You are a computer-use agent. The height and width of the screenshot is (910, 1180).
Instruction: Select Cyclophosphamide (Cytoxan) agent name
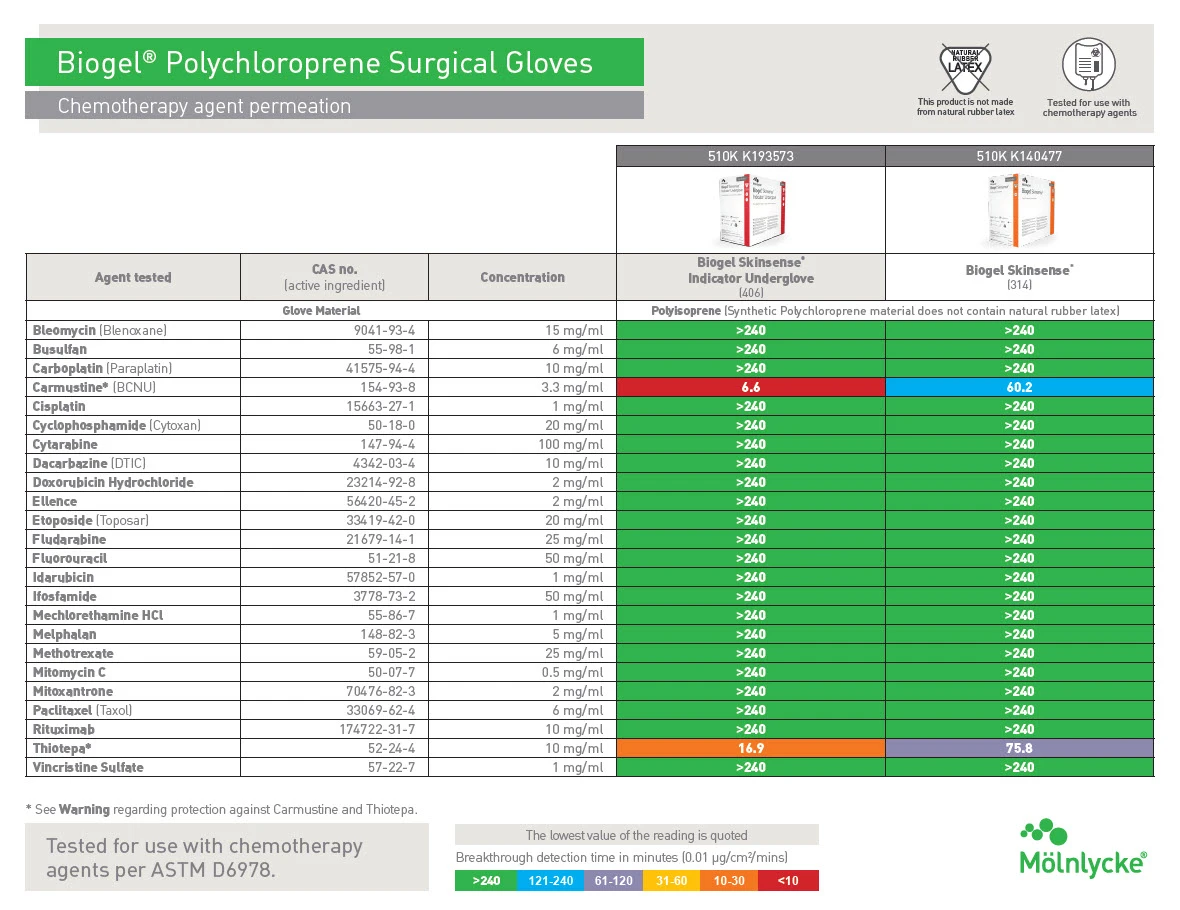pos(117,425)
